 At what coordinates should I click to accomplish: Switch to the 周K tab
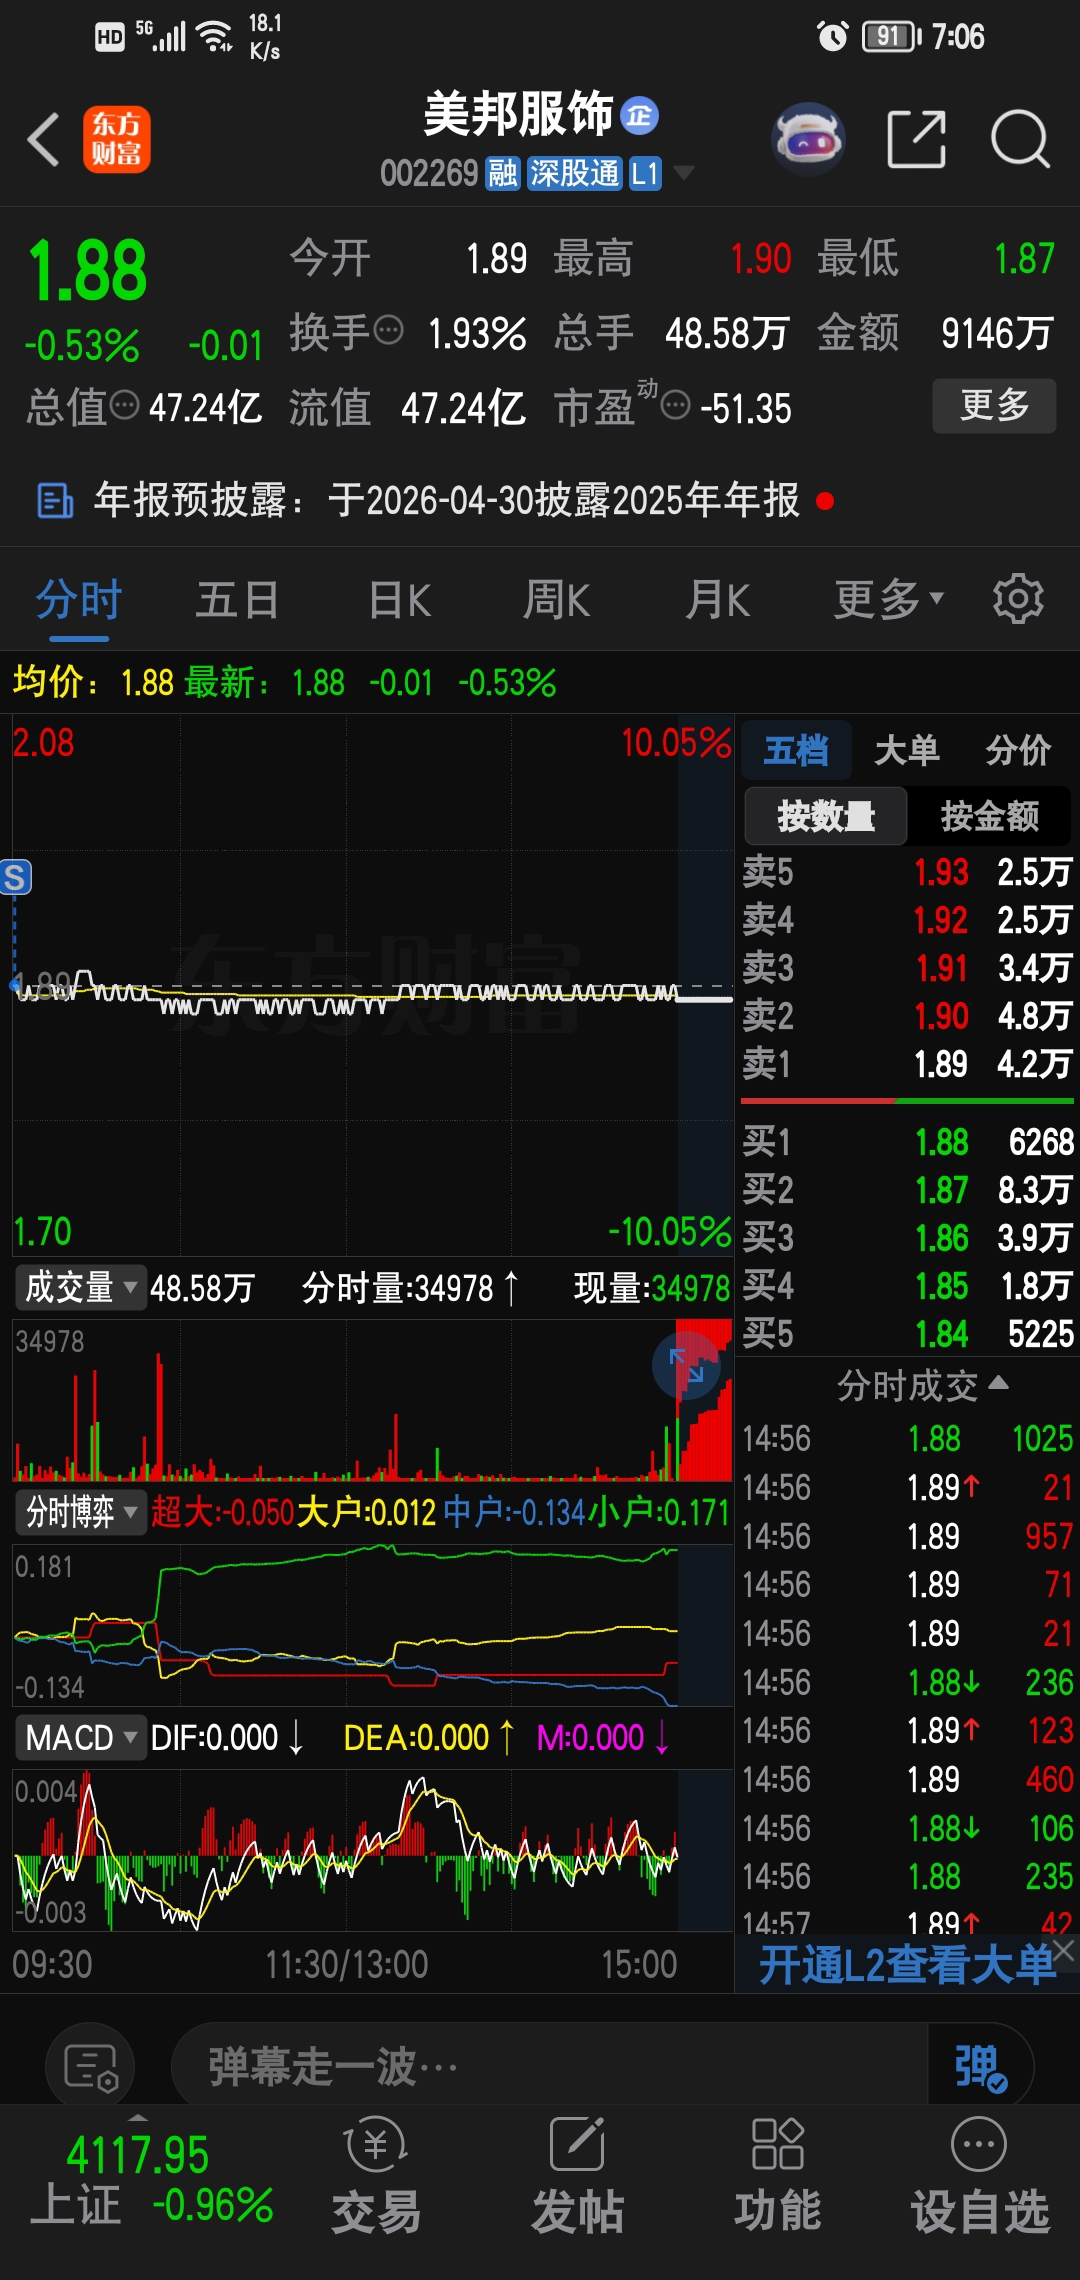[x=556, y=599]
